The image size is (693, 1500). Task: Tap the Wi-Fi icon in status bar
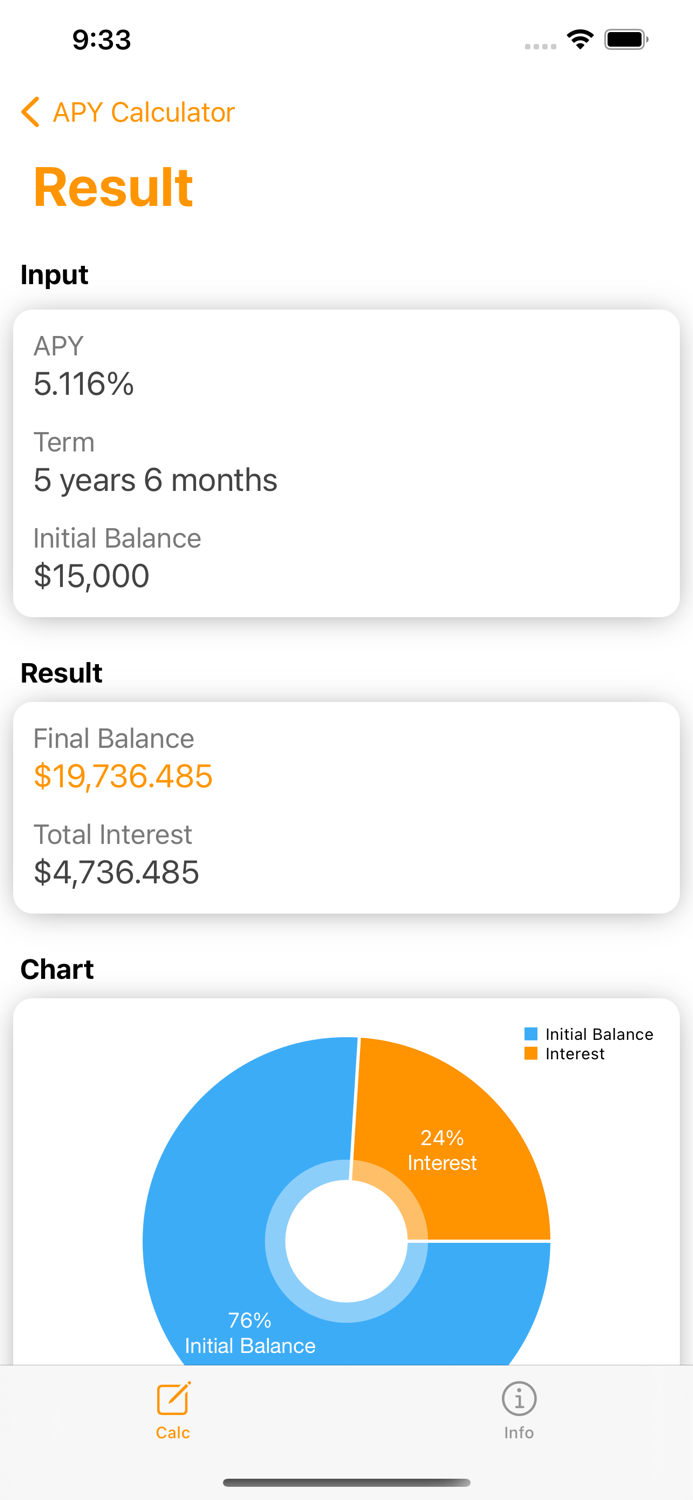point(581,40)
